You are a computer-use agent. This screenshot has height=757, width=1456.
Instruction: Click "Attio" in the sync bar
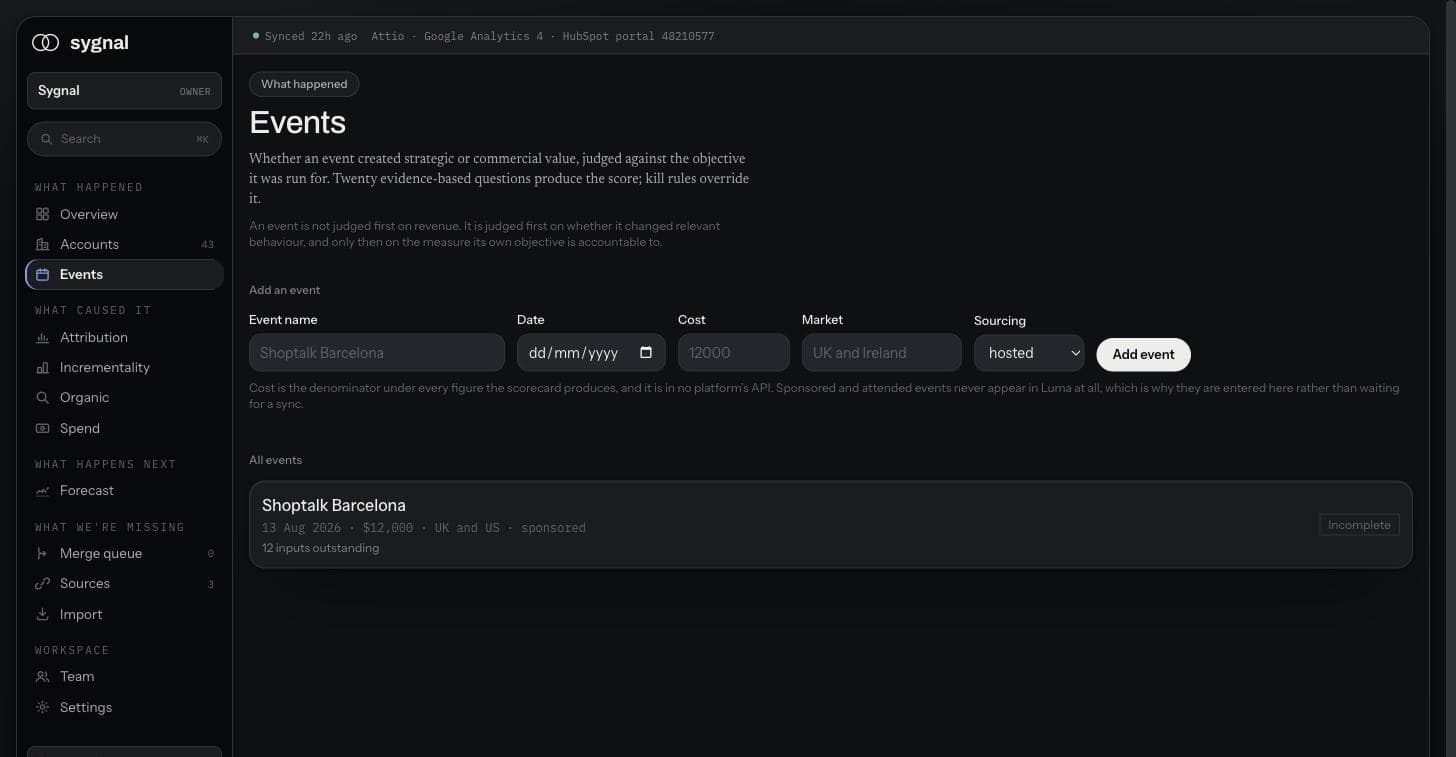(x=388, y=36)
